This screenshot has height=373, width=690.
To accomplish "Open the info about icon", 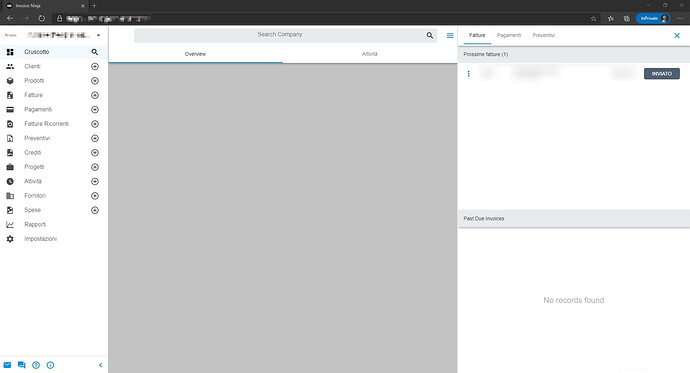I will 51,365.
